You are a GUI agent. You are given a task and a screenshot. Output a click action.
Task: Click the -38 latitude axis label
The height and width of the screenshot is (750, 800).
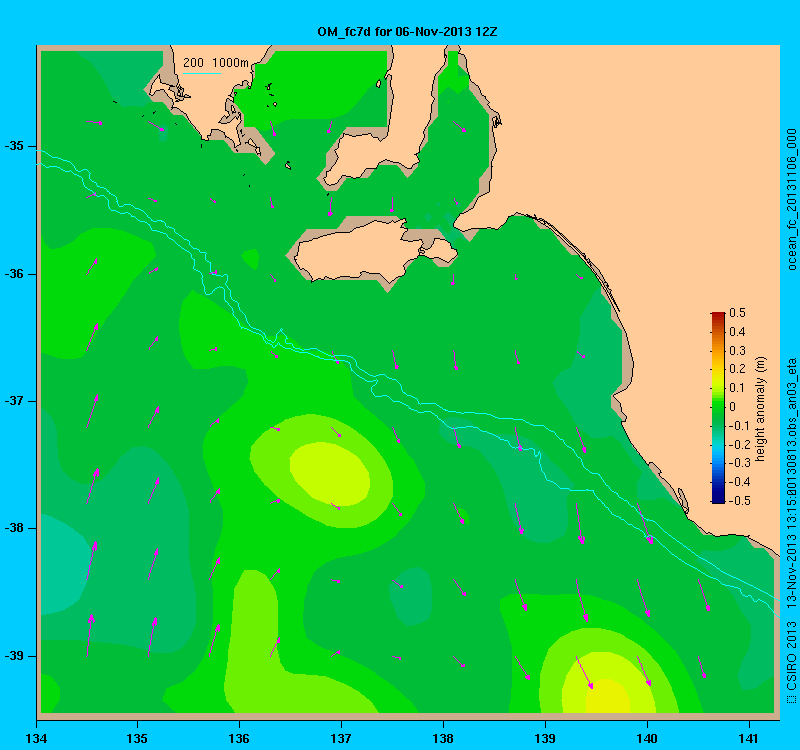pyautogui.click(x=14, y=528)
